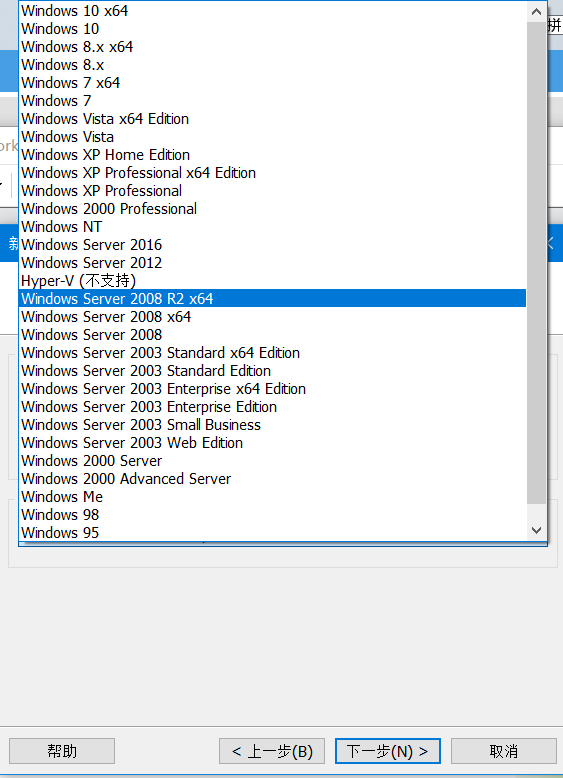Click the list scrollbar up arrow
The width and height of the screenshot is (563, 778).
coord(536,11)
